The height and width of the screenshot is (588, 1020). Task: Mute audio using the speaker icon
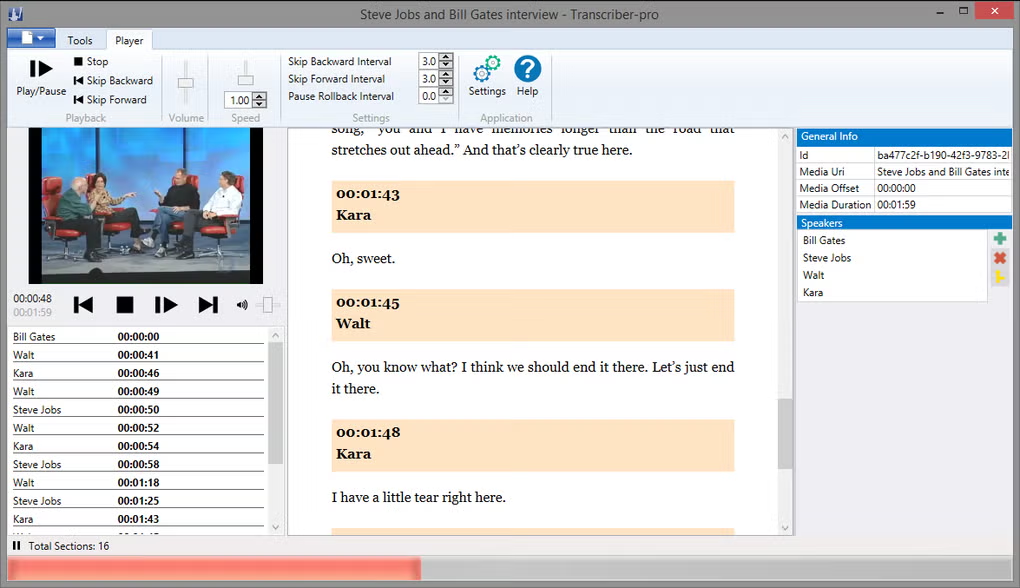[x=241, y=304]
